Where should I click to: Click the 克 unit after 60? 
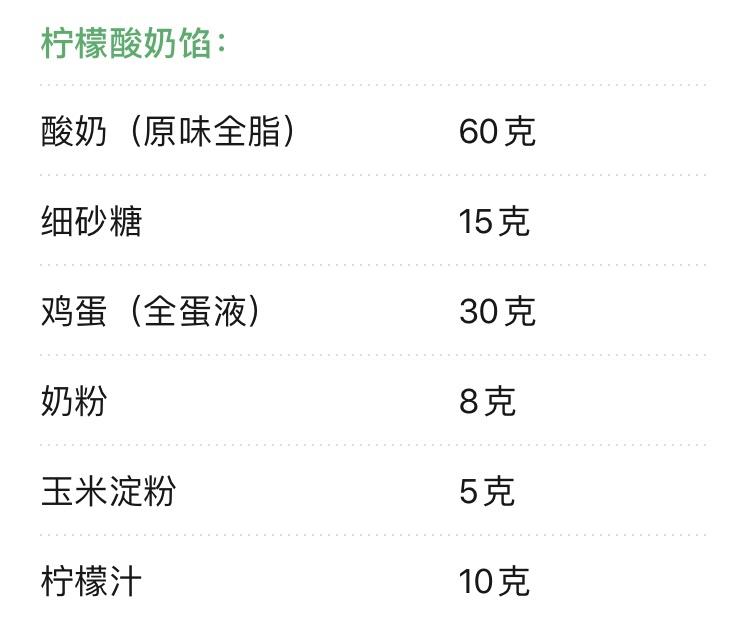pos(520,131)
